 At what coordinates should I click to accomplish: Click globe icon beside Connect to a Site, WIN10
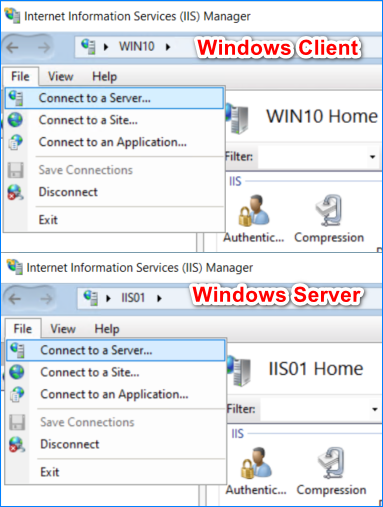(15, 120)
